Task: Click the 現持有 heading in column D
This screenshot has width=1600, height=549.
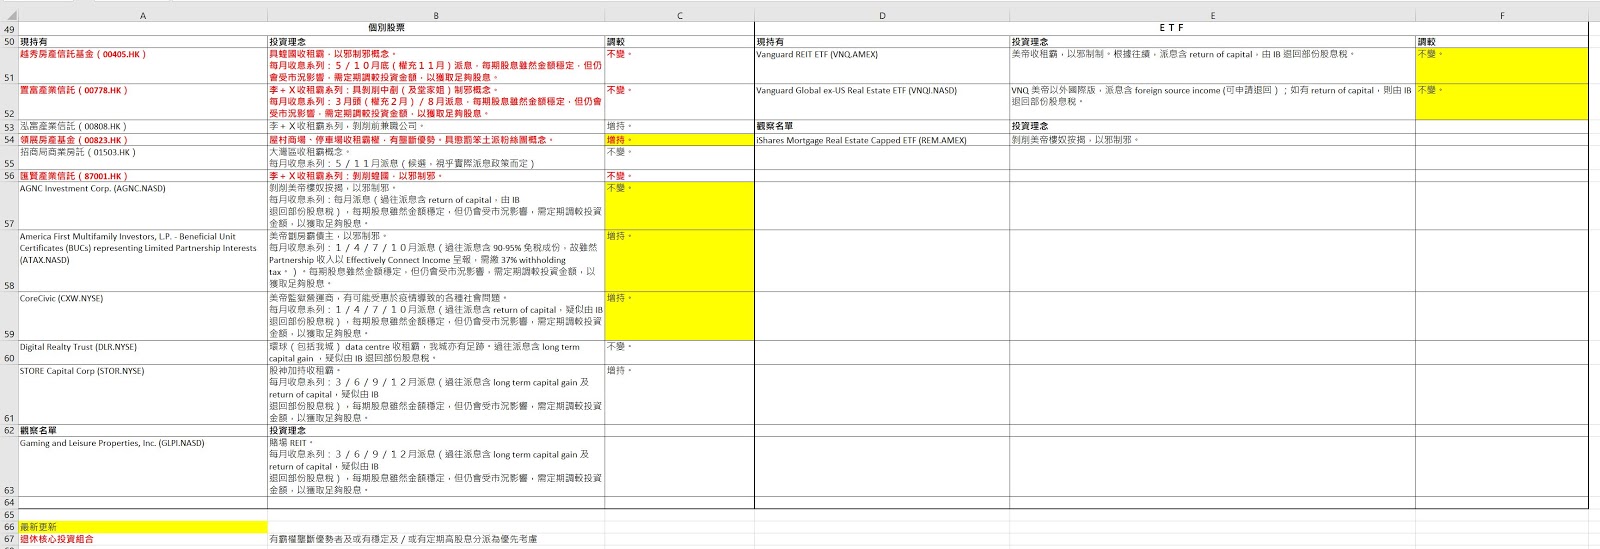Action: (x=882, y=42)
